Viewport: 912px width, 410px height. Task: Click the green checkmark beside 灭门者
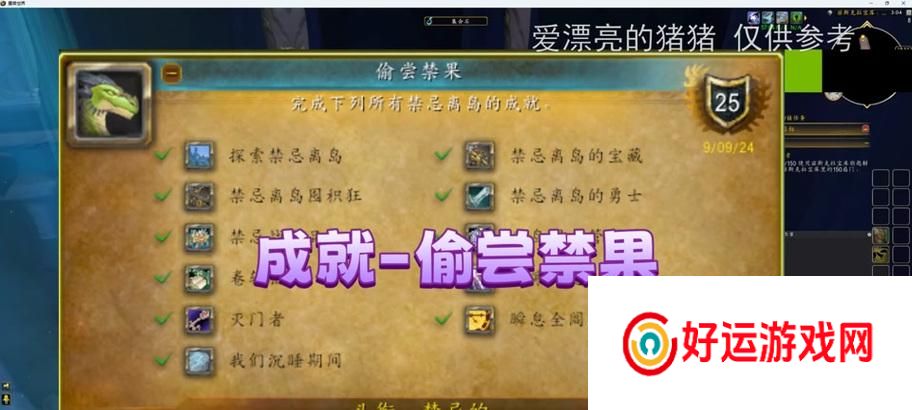(163, 319)
